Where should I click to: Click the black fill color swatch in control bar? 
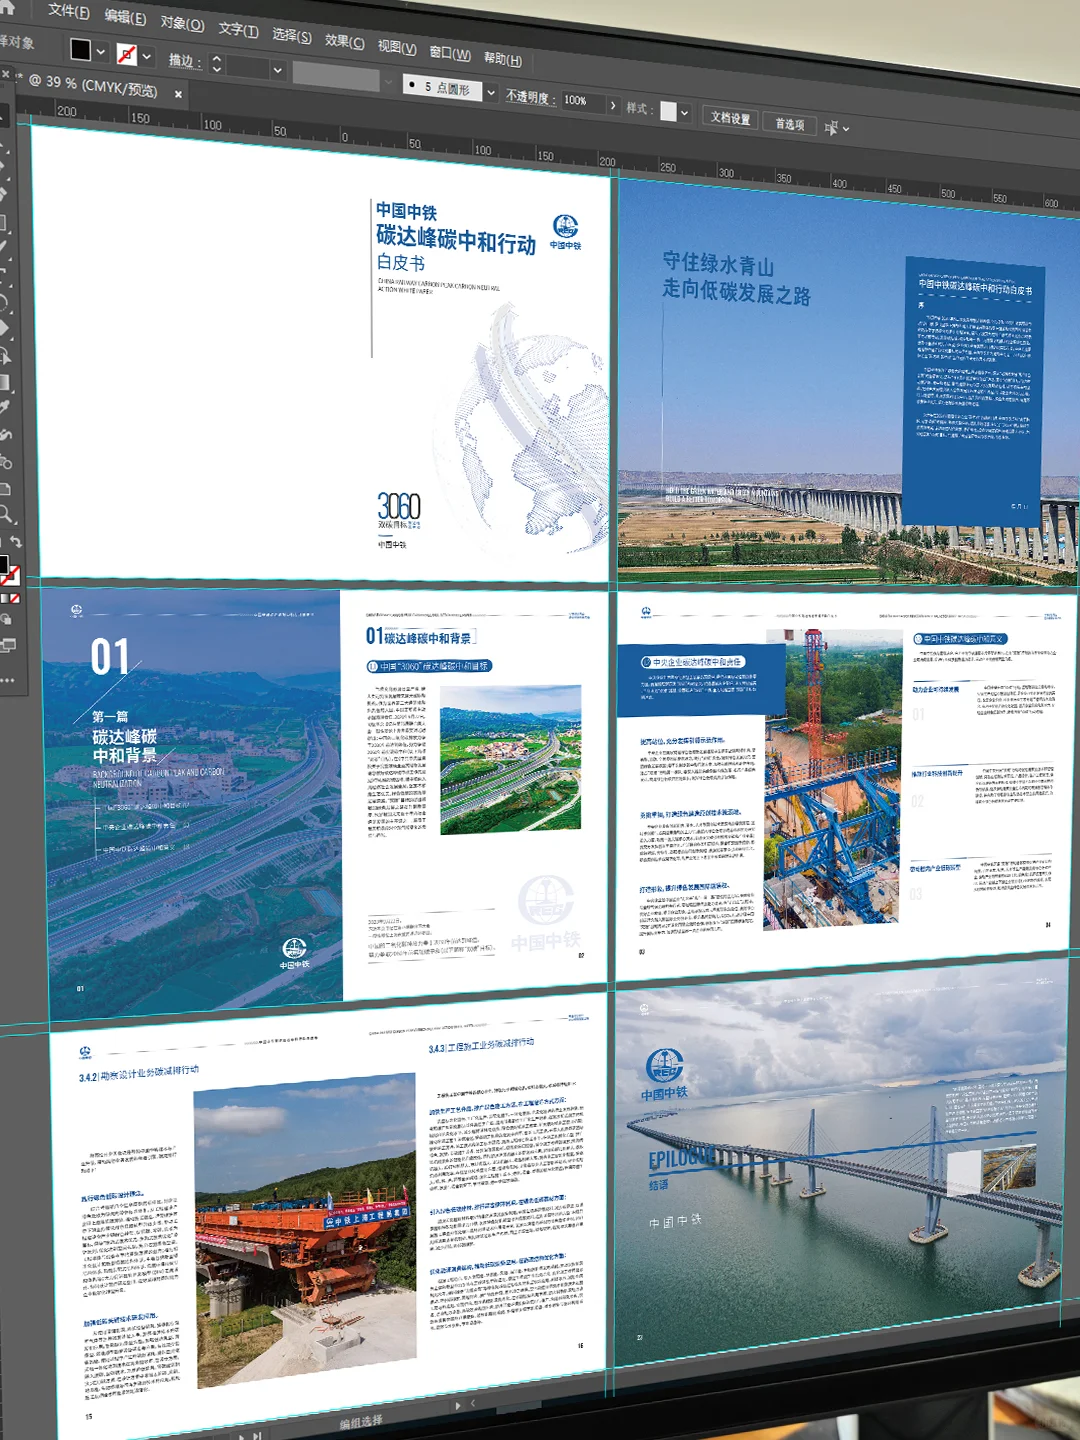(x=81, y=50)
